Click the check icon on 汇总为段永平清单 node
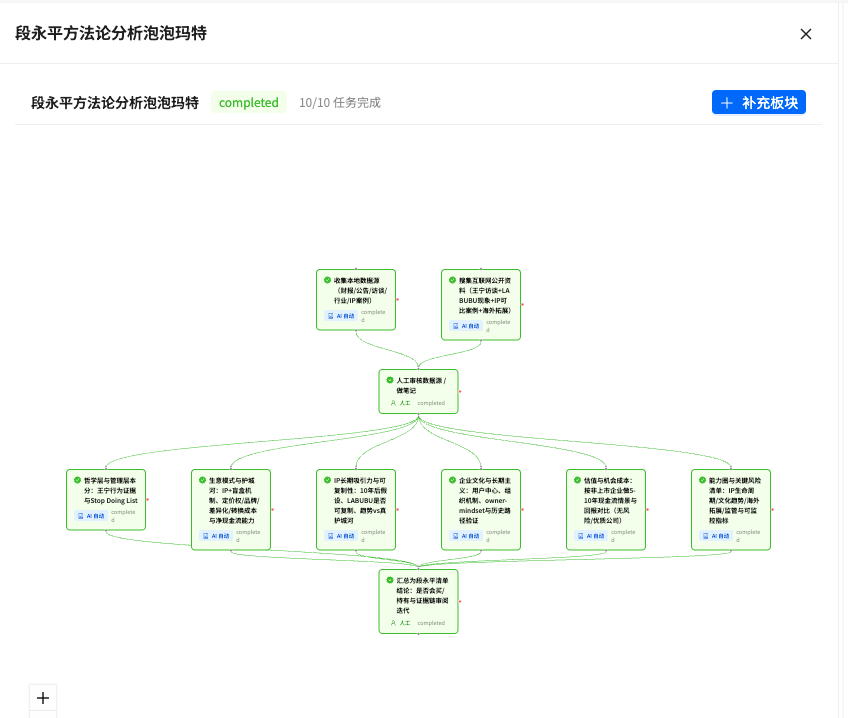The width and height of the screenshot is (848, 718). (x=390, y=580)
